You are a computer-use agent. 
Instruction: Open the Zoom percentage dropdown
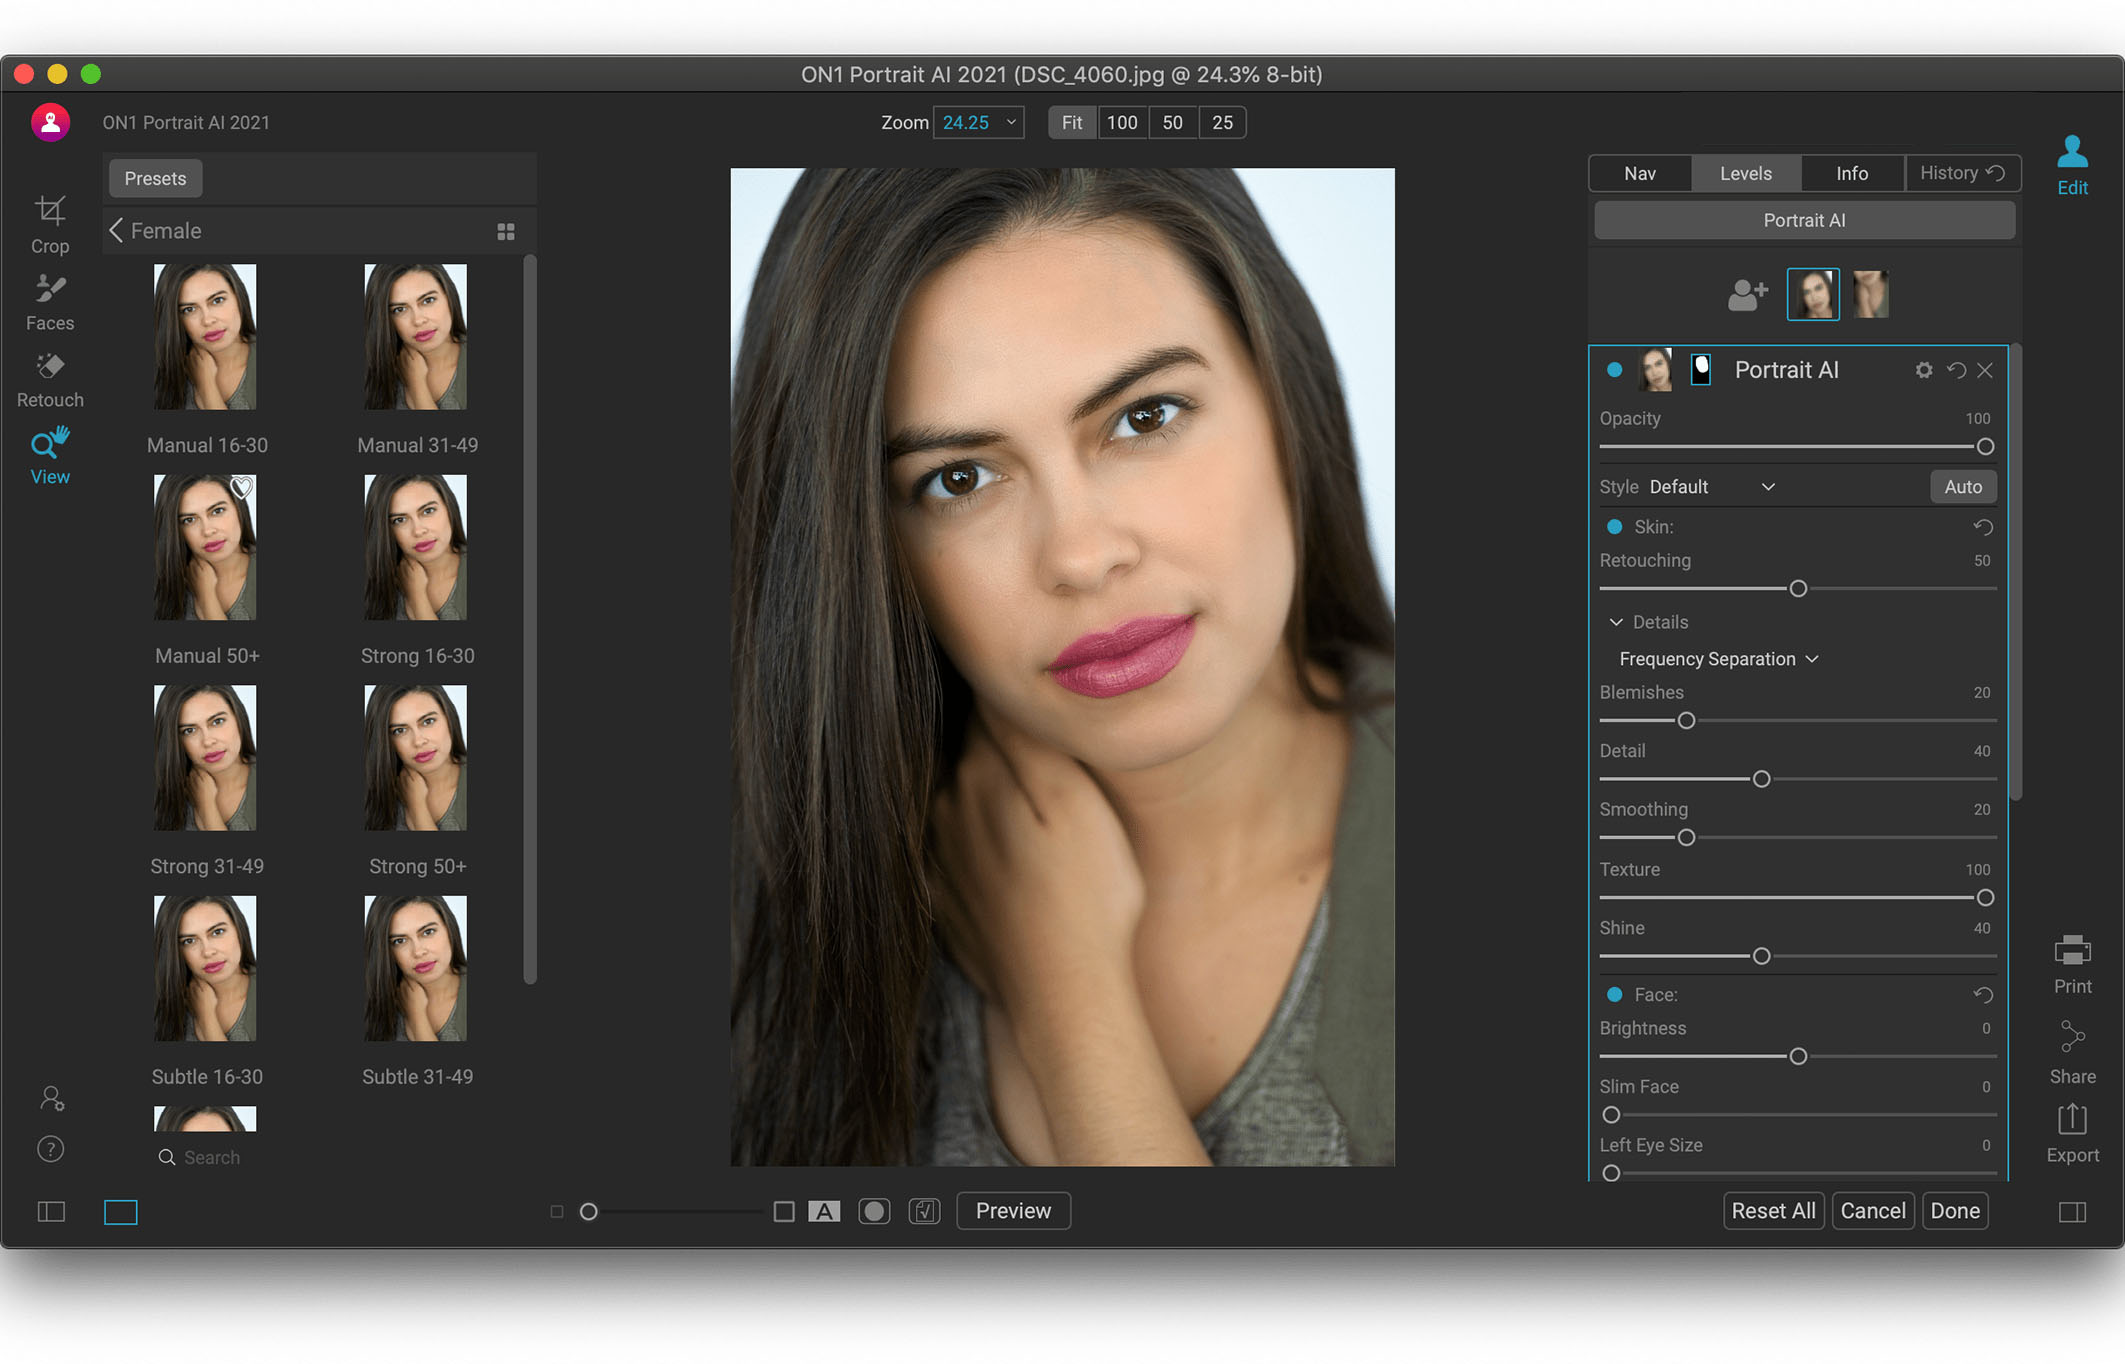(x=978, y=123)
